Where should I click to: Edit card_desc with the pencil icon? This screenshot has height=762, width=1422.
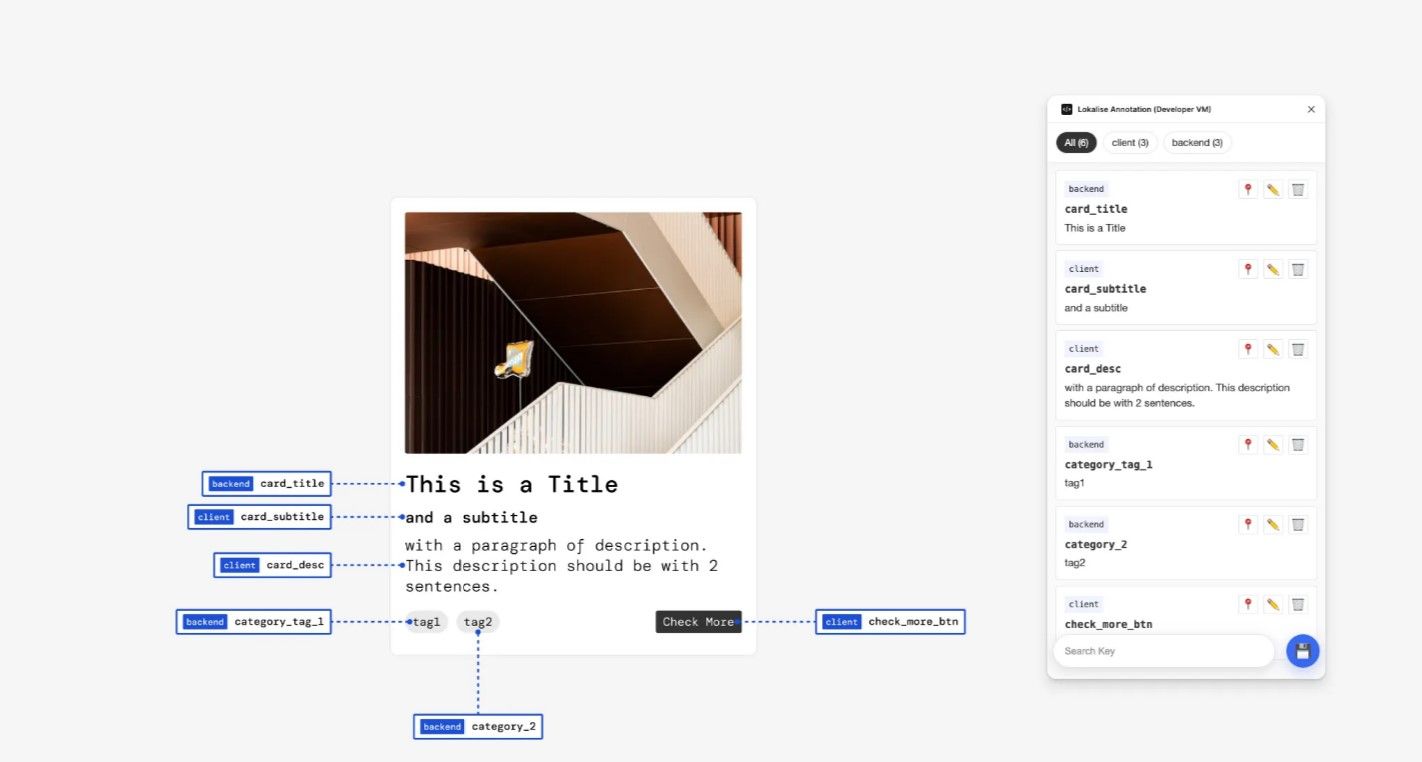point(1273,349)
